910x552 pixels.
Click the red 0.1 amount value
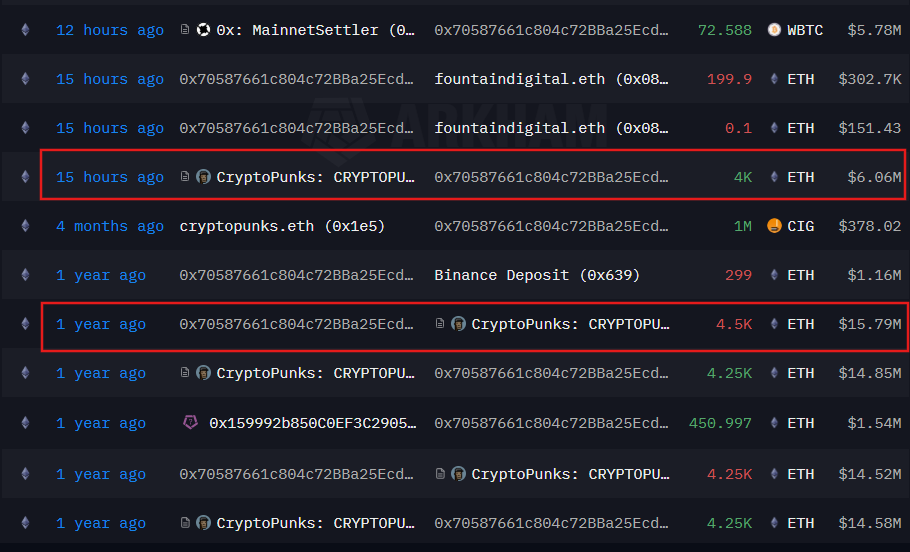pyautogui.click(x=738, y=128)
